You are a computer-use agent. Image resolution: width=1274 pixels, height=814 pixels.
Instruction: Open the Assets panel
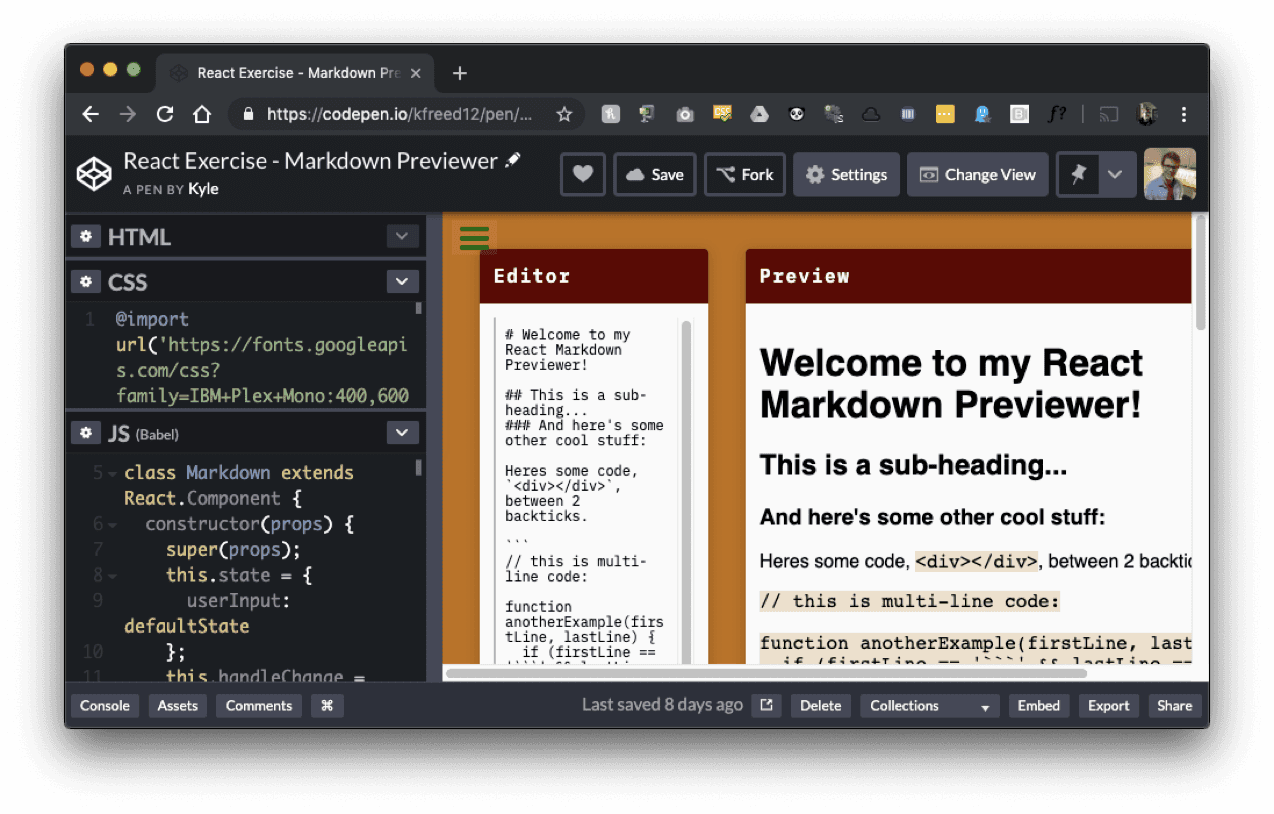point(177,705)
